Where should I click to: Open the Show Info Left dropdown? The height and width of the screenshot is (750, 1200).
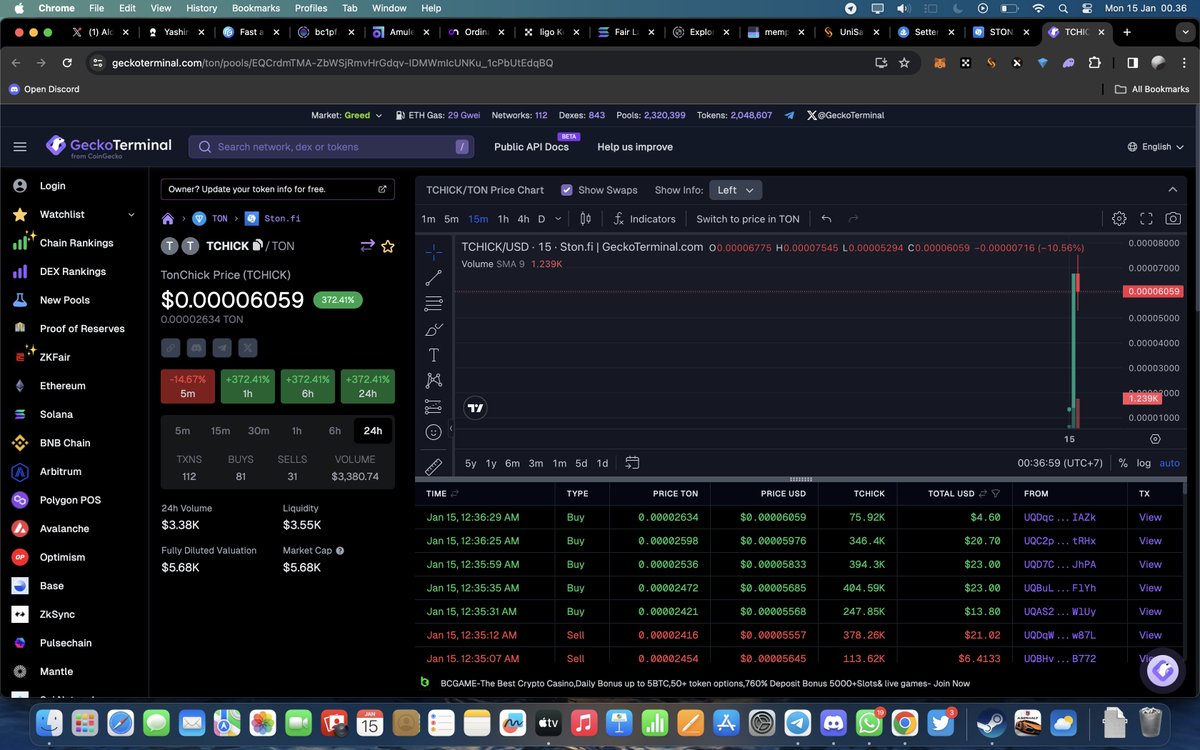[736, 190]
